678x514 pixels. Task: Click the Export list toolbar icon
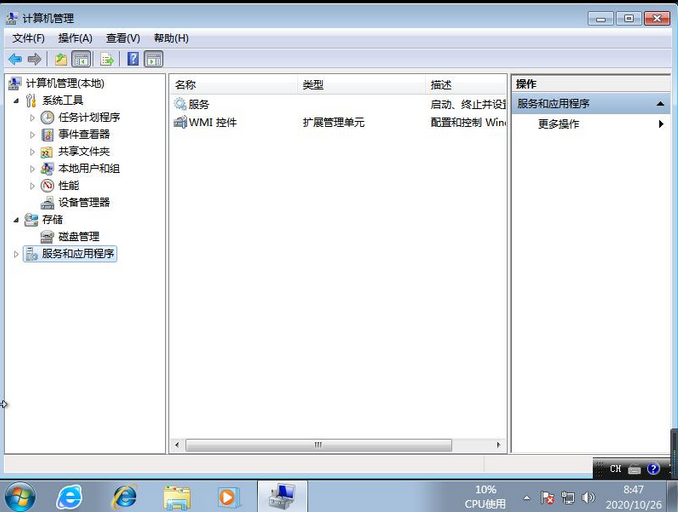coord(106,60)
